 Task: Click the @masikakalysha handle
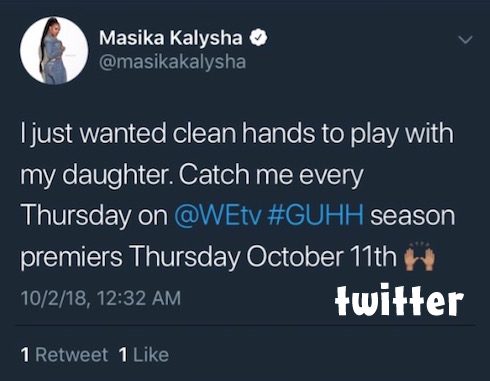tap(172, 62)
